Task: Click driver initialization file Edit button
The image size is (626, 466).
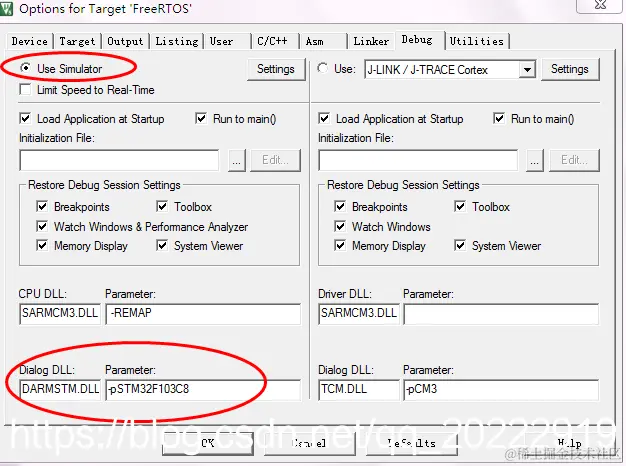Action: [x=574, y=161]
